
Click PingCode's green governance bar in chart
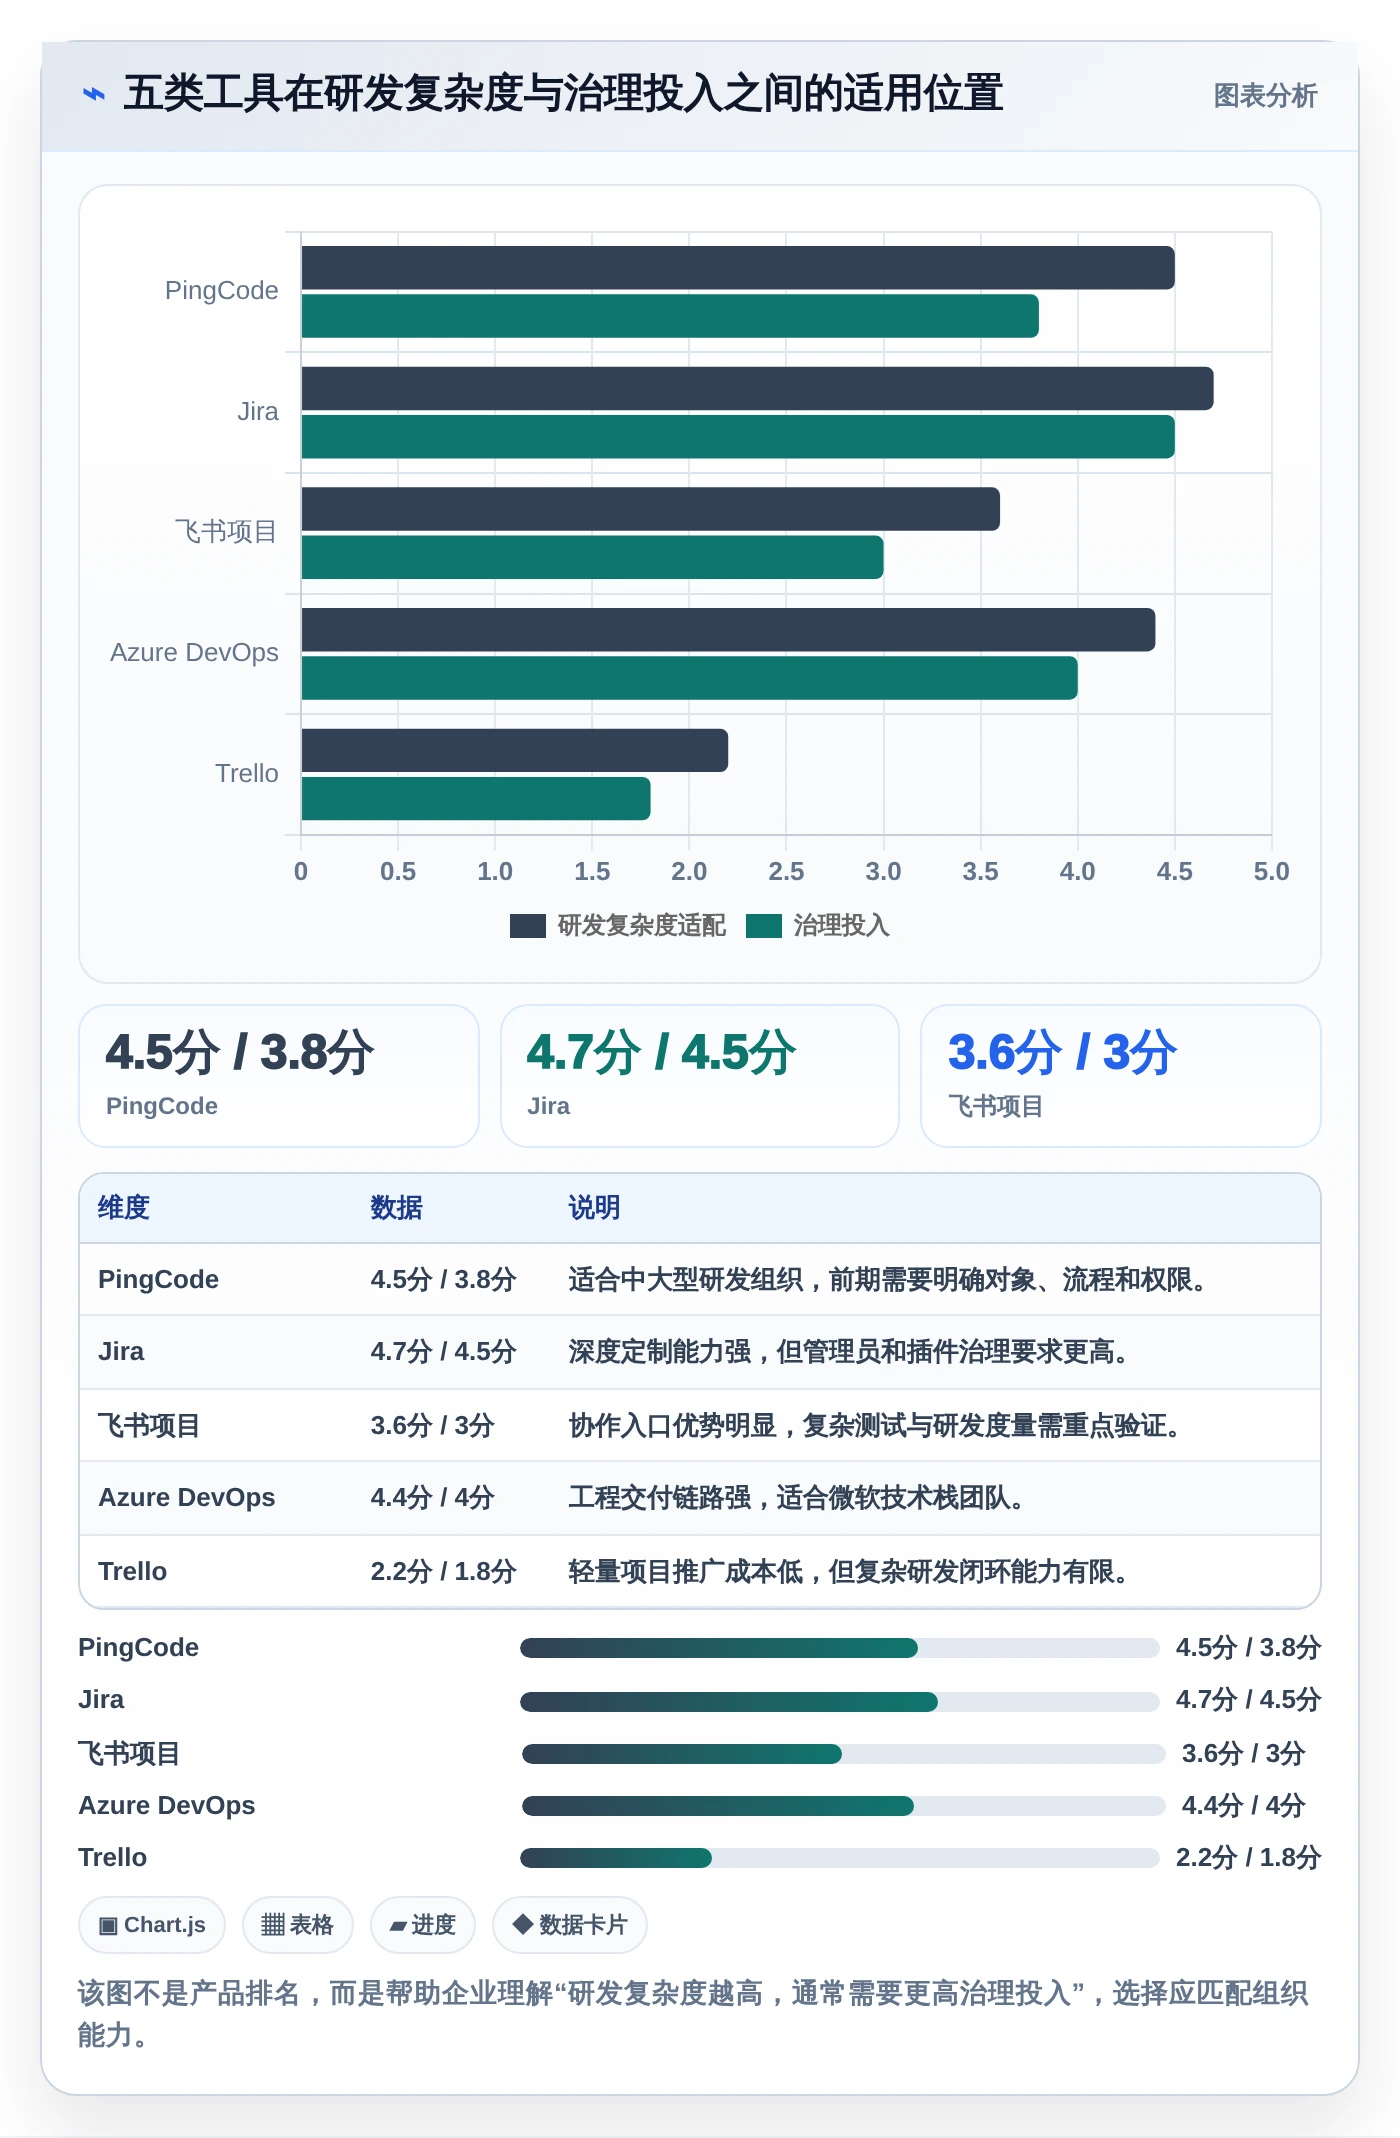click(670, 316)
